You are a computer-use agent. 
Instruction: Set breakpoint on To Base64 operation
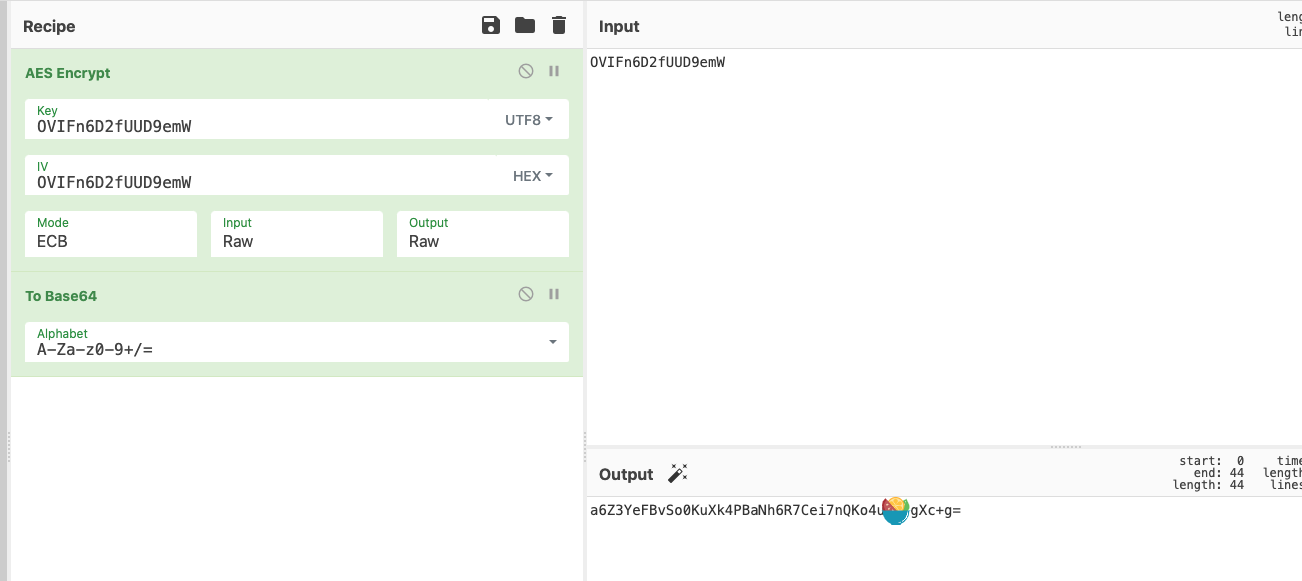click(x=554, y=294)
